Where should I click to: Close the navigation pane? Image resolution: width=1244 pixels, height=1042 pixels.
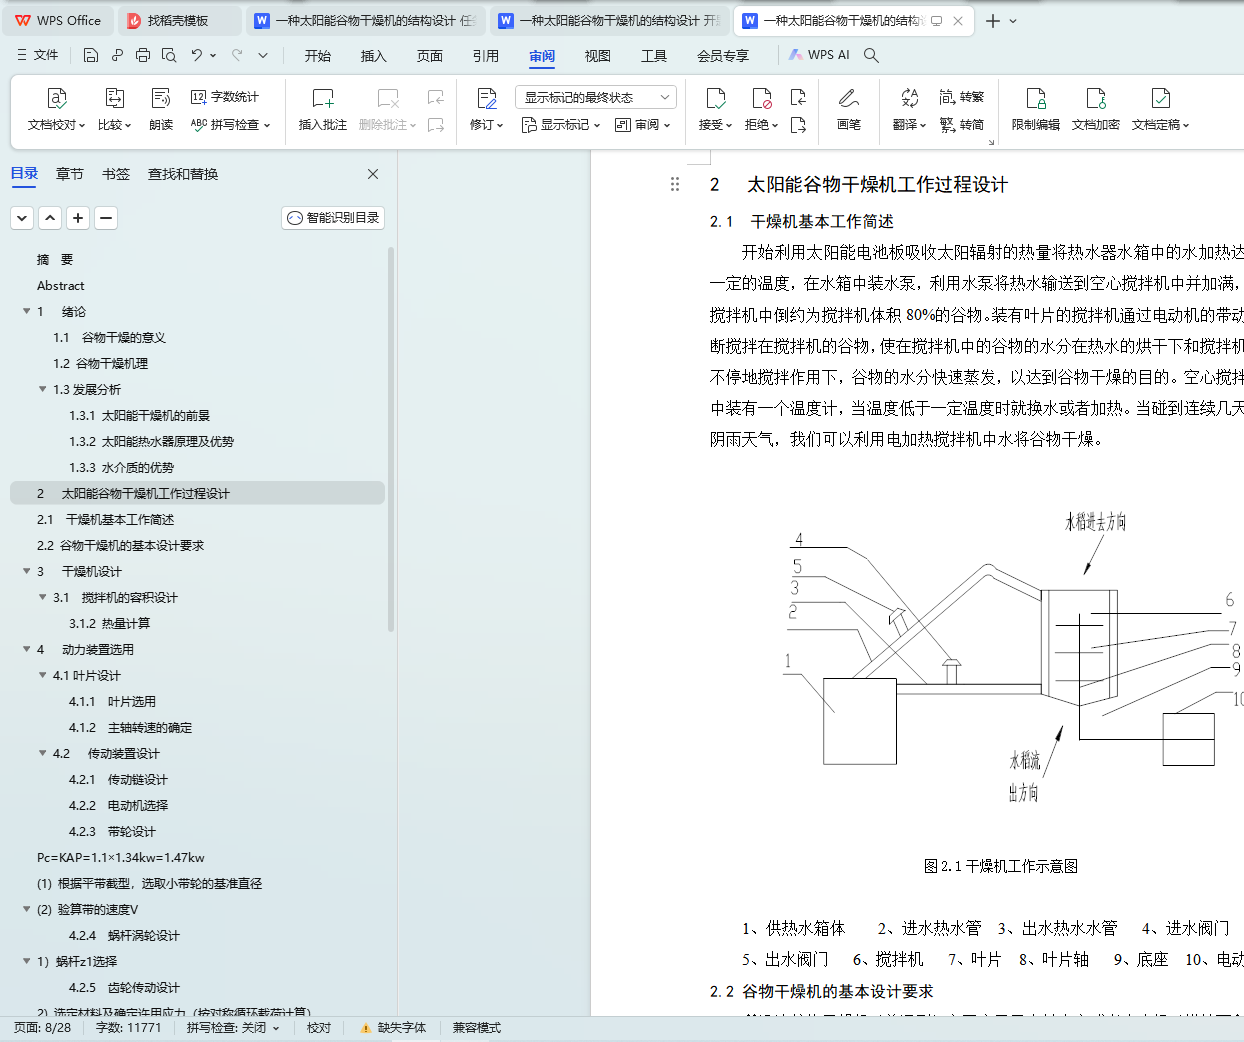(373, 174)
